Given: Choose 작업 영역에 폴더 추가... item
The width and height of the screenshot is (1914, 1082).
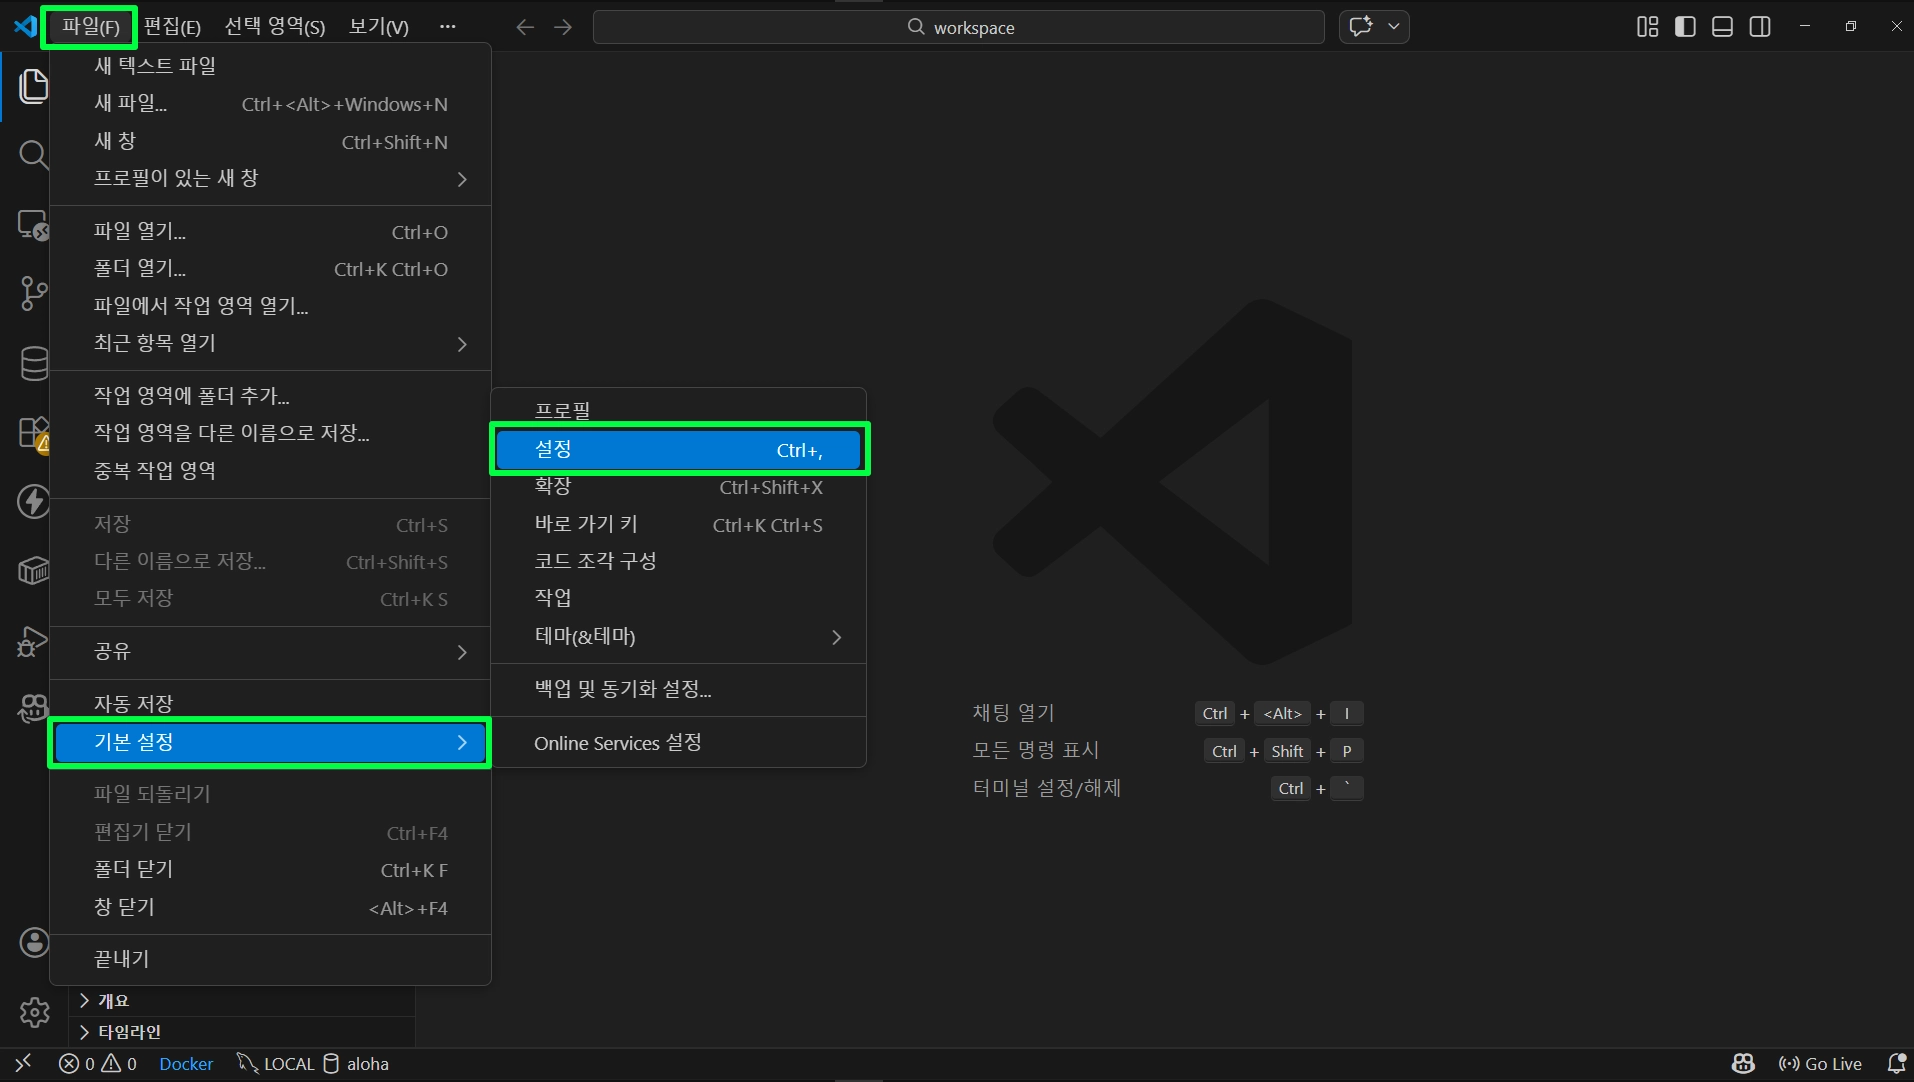Looking at the screenshot, I should click(x=270, y=396).
